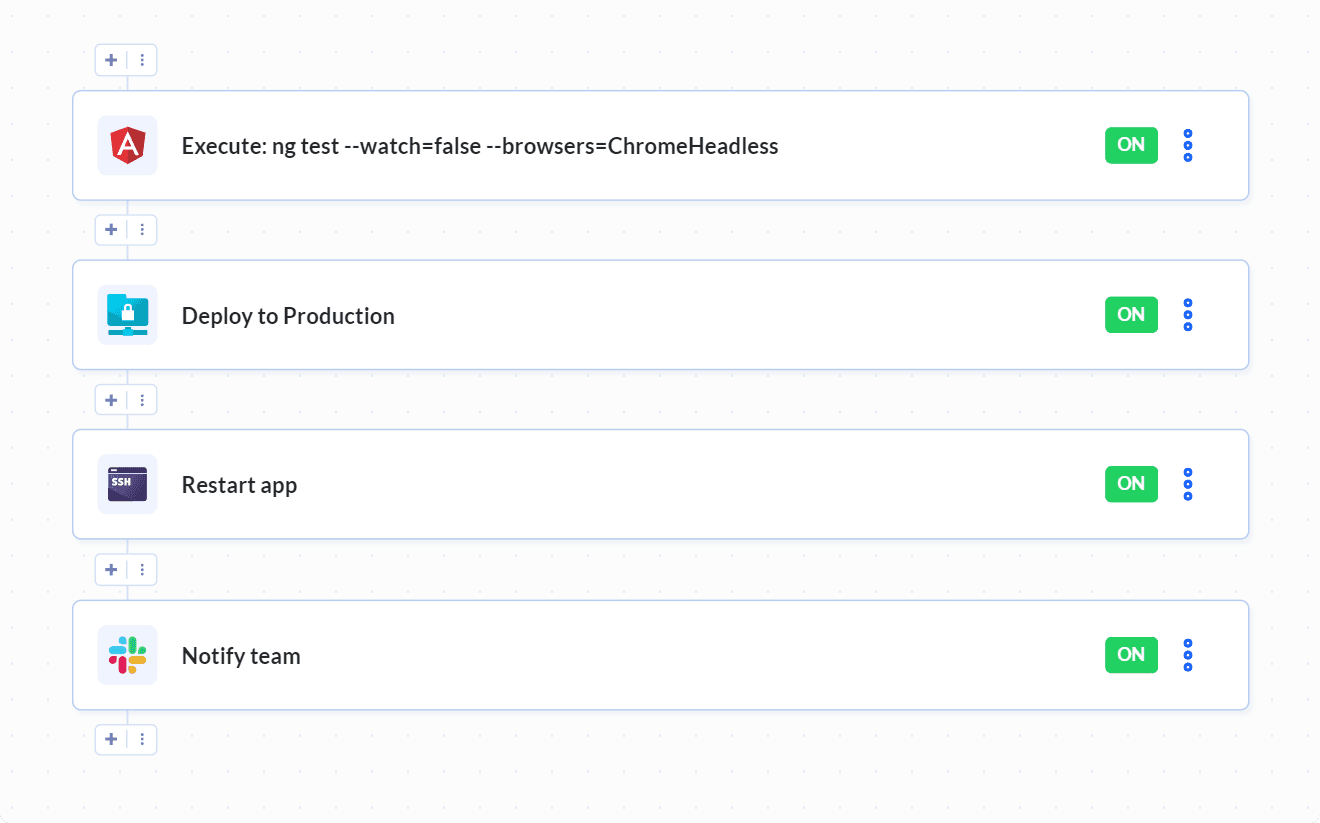
Task: Select the Restart app action title
Action: (x=239, y=484)
